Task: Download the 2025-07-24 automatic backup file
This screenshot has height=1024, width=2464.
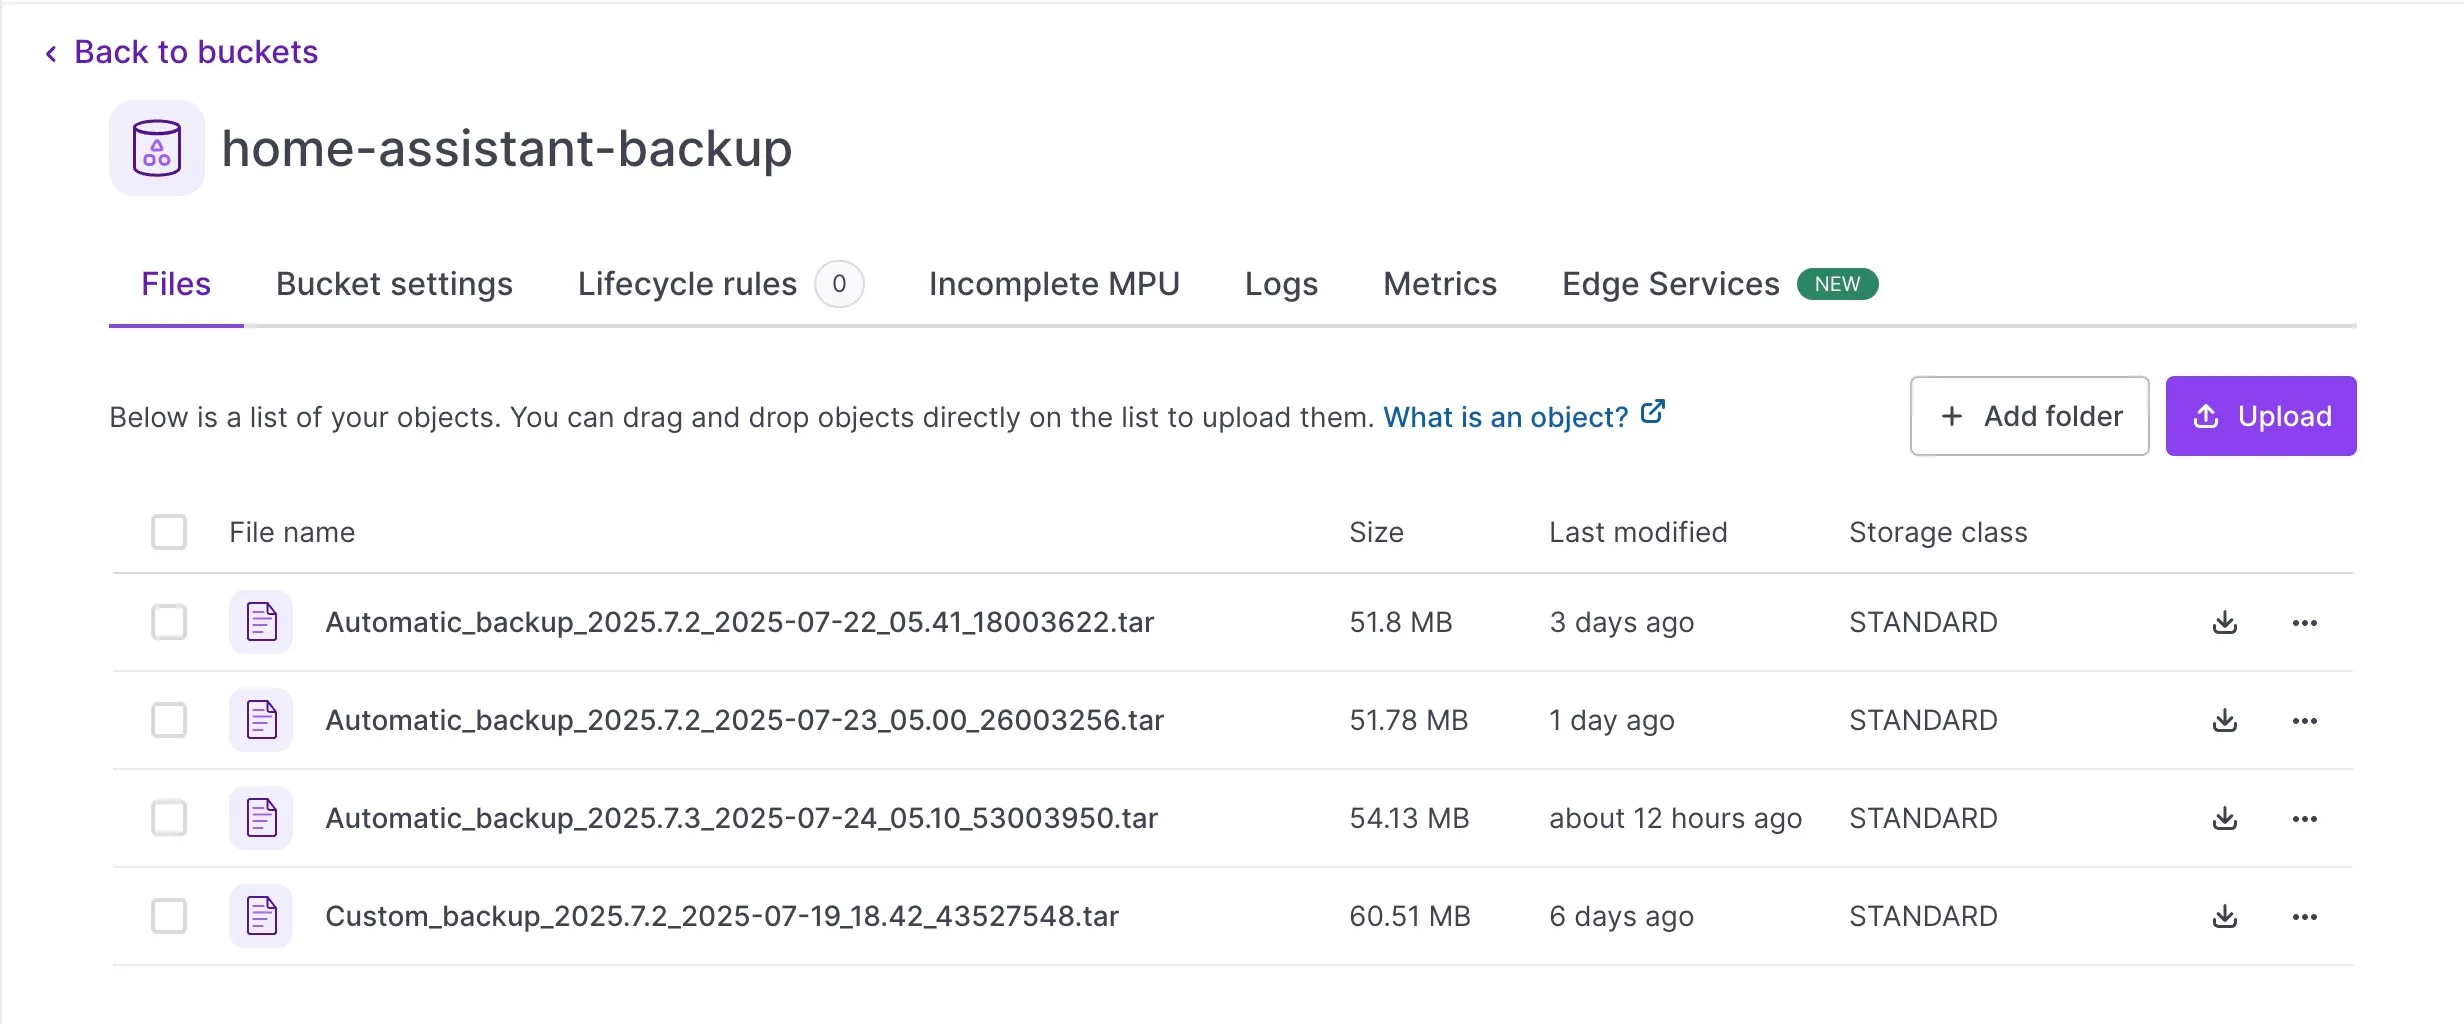Action: pos(2224,819)
